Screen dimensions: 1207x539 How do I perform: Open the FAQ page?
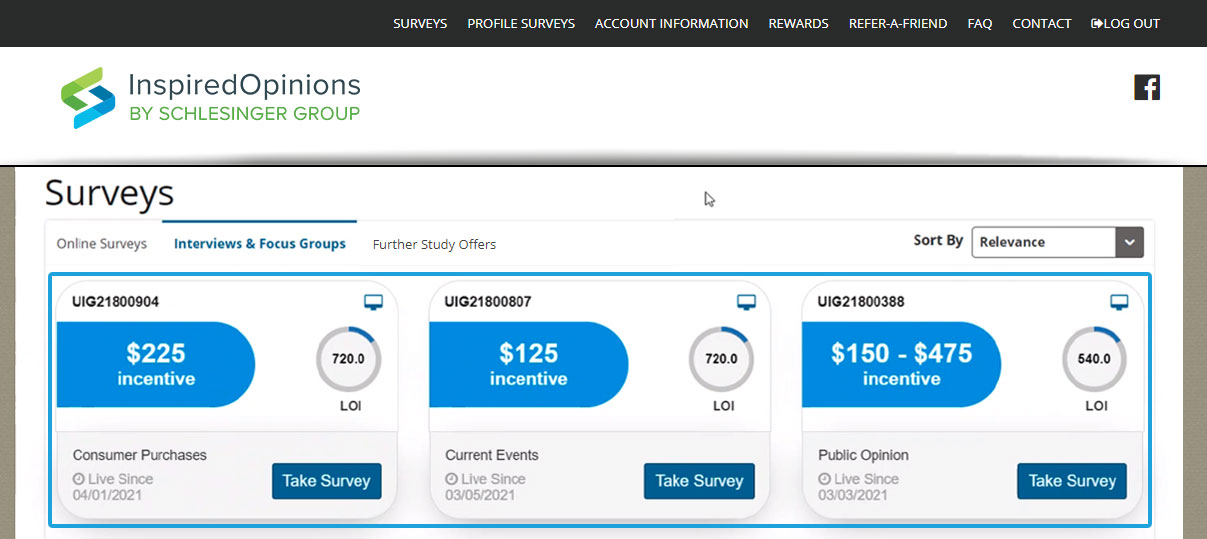click(x=980, y=23)
